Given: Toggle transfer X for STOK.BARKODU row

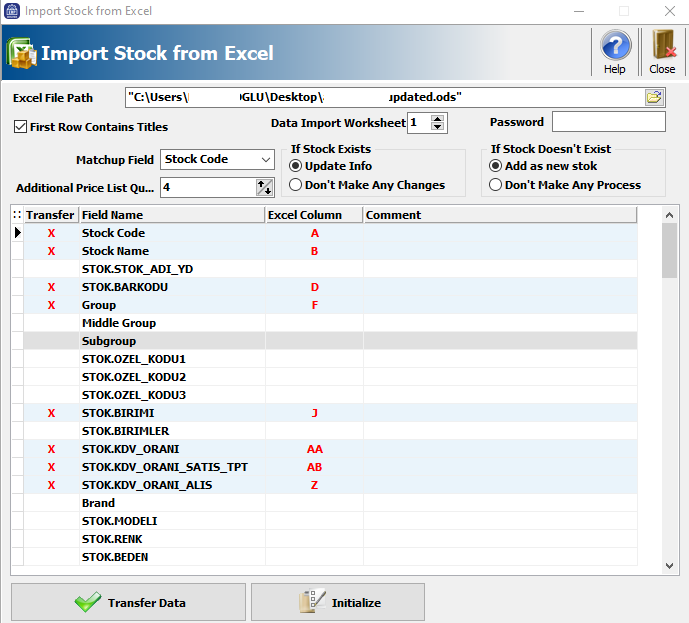Looking at the screenshot, I should point(51,287).
